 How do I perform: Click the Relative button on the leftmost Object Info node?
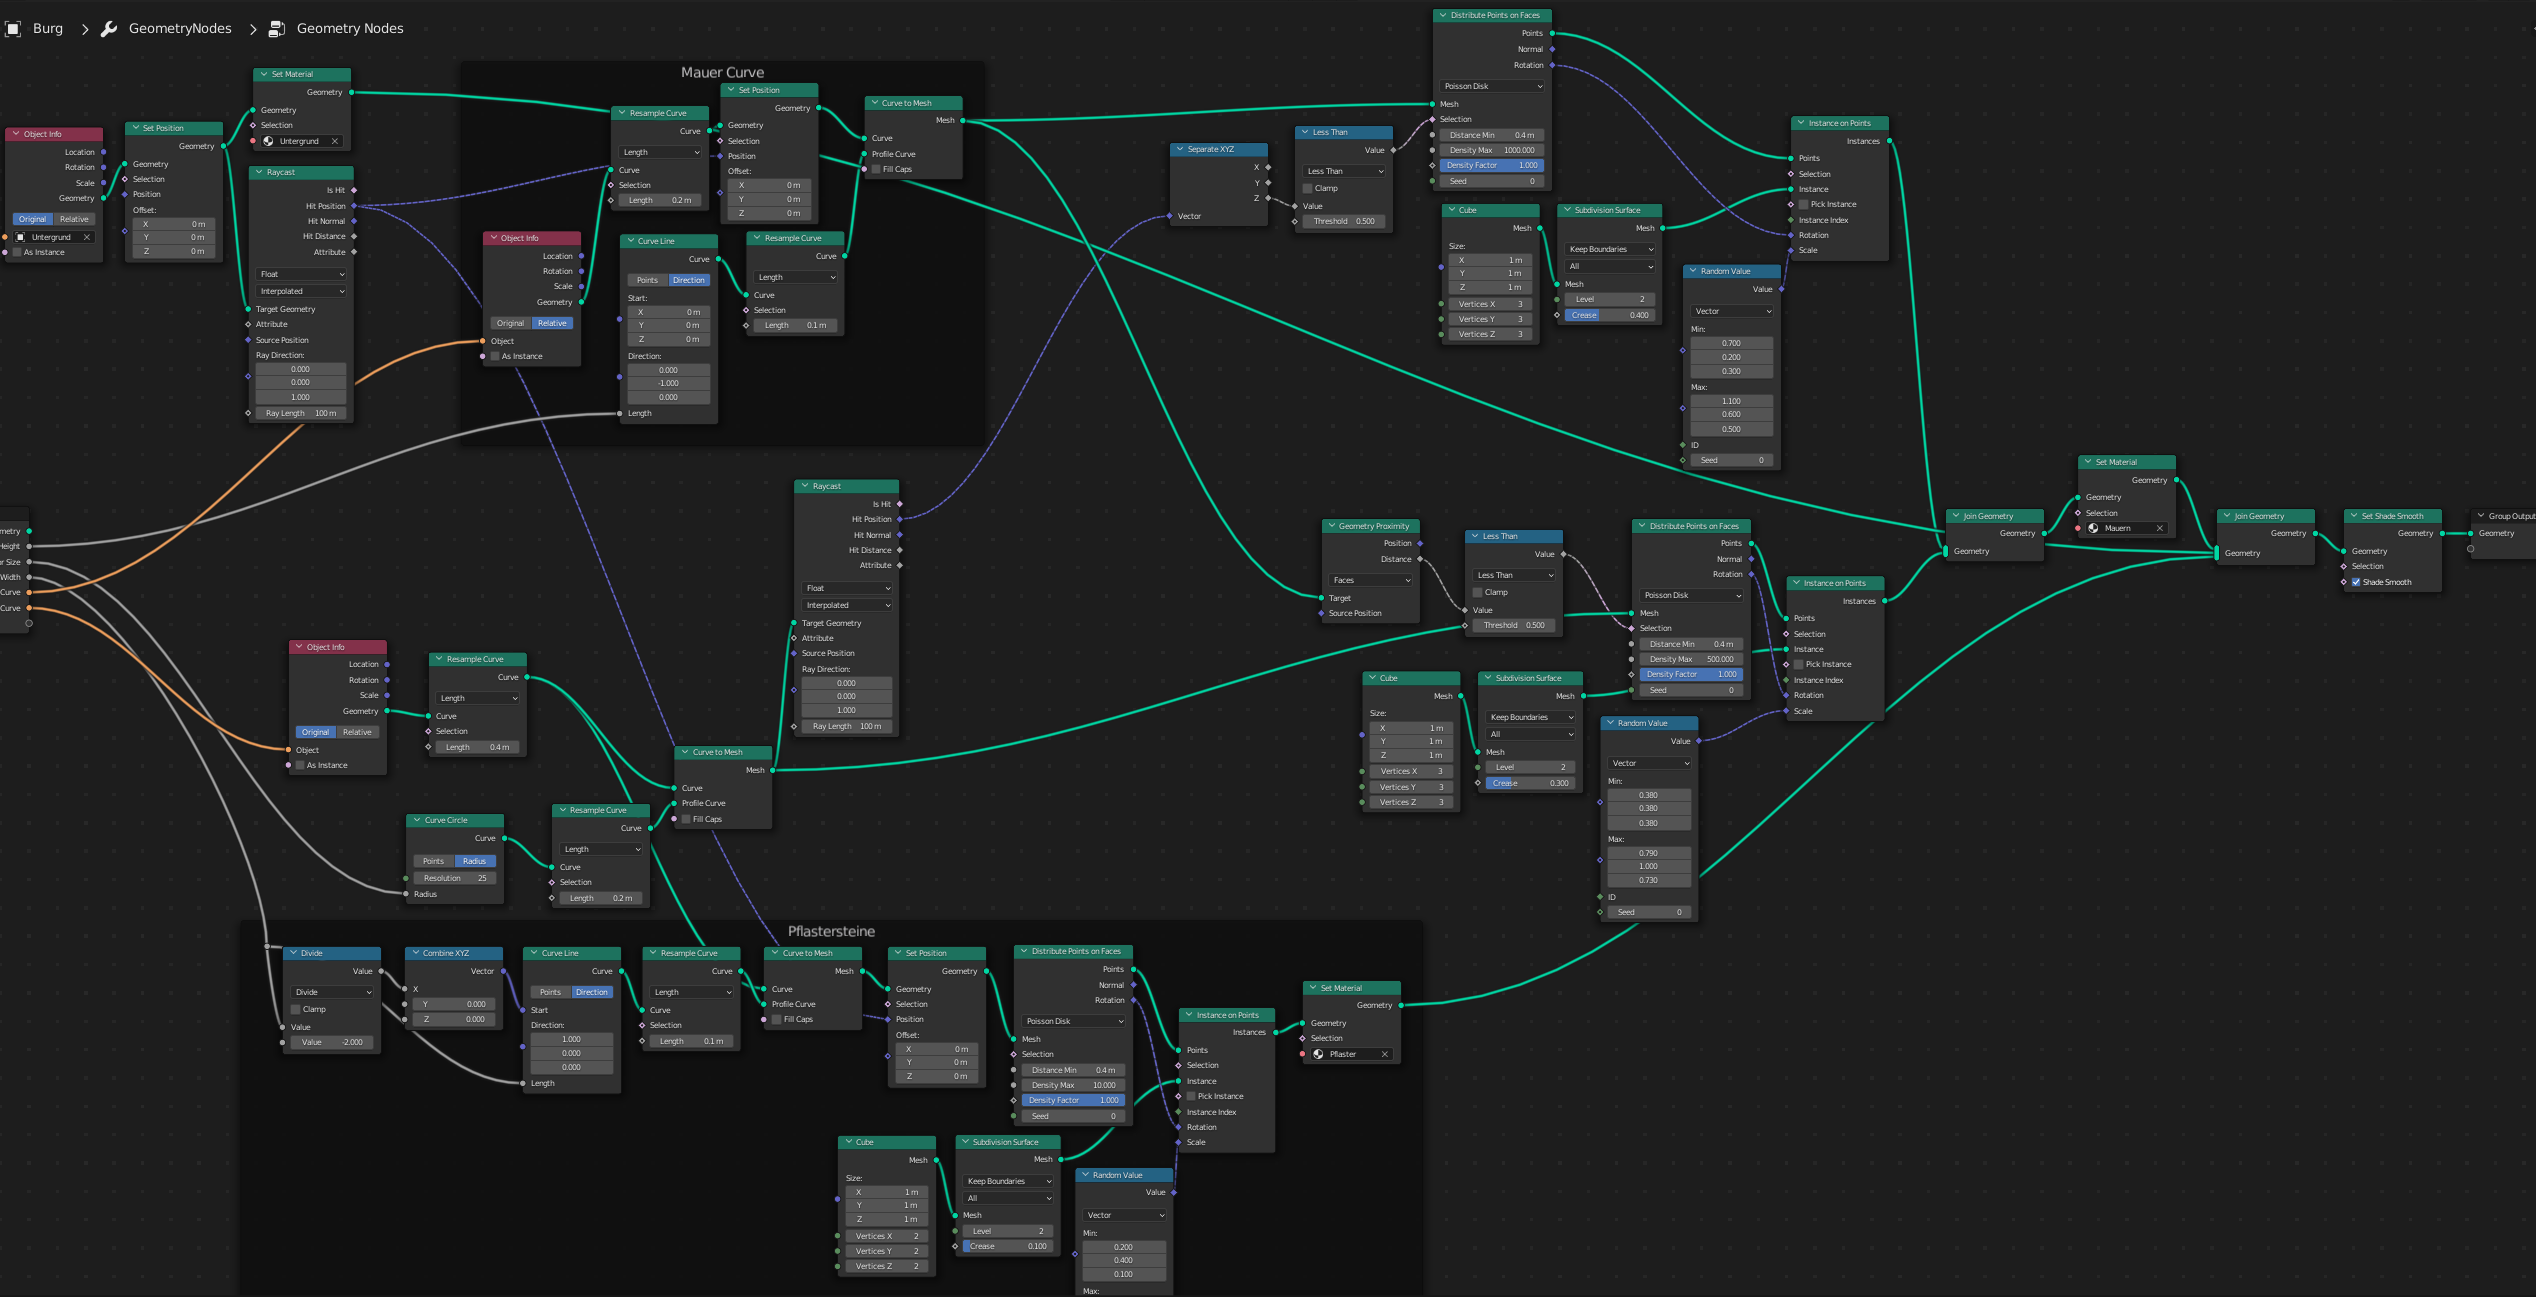tap(74, 219)
